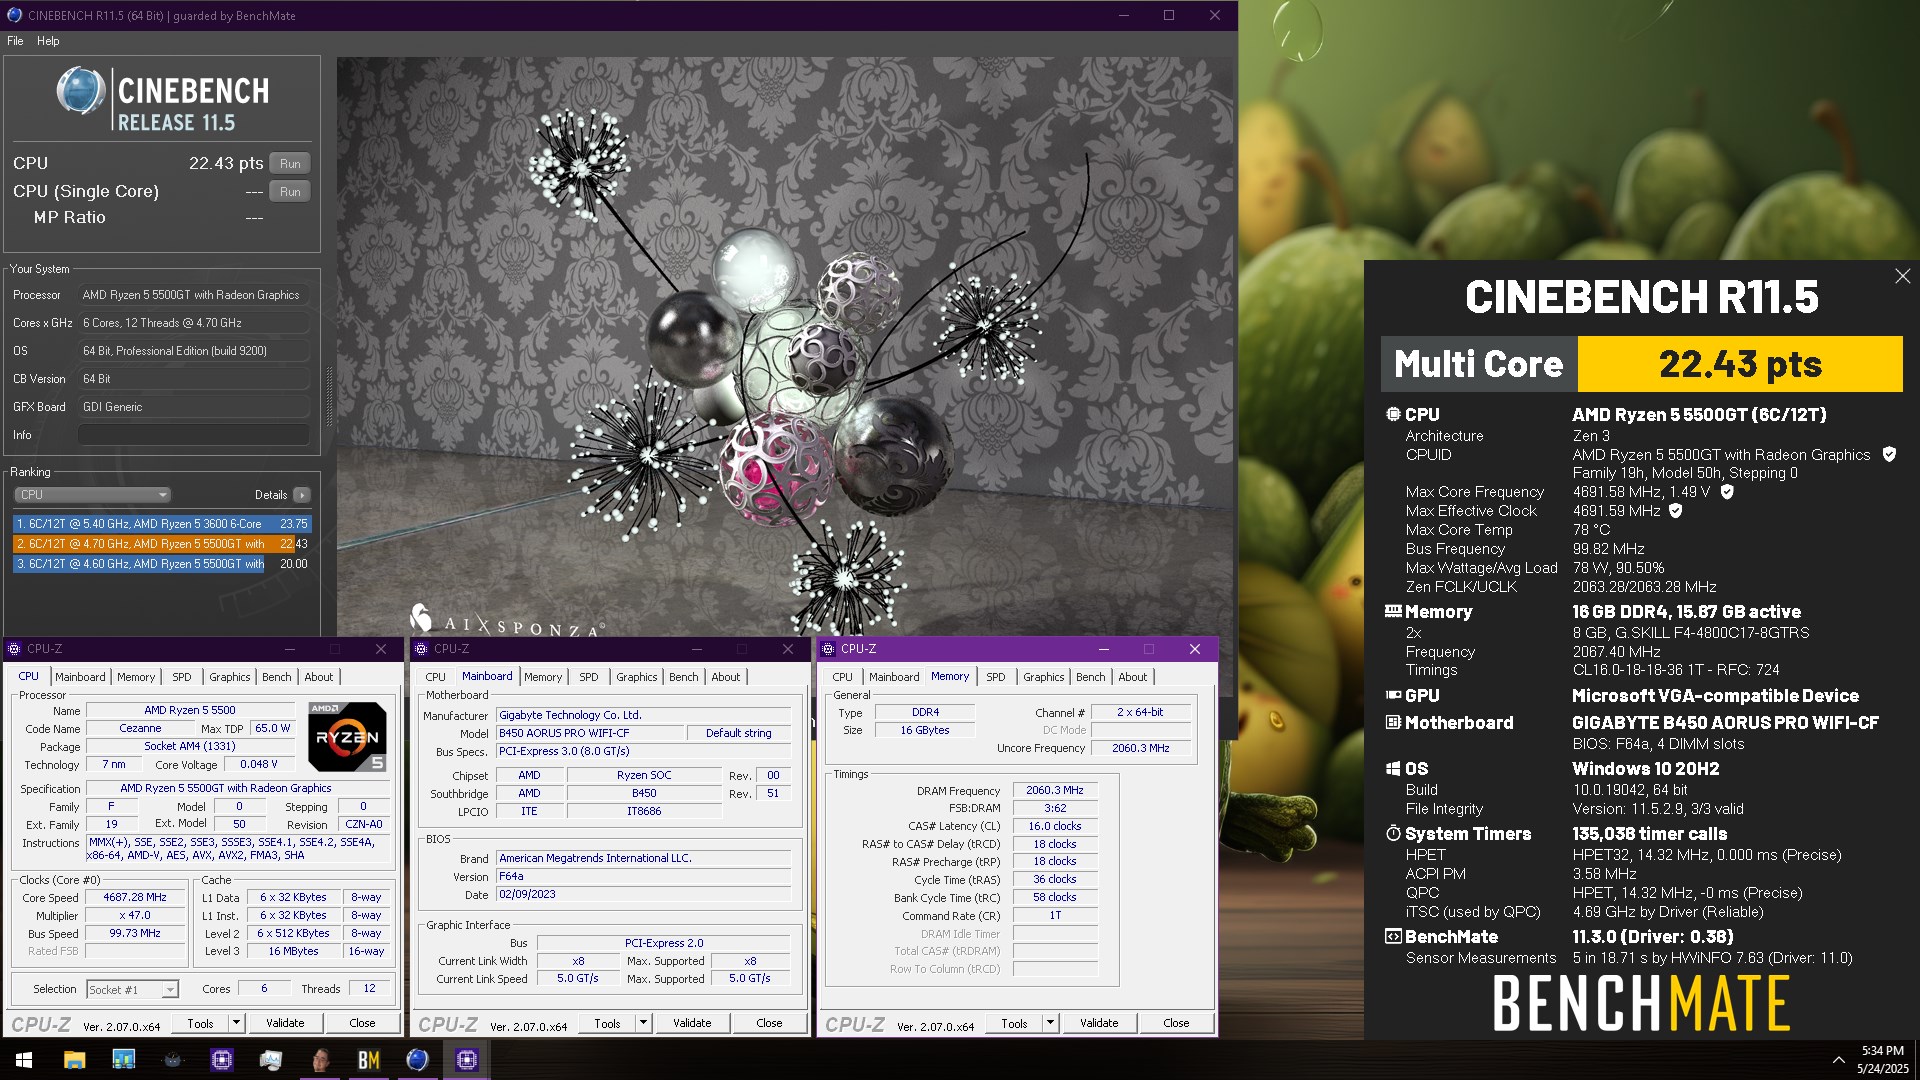This screenshot has width=1920, height=1080.
Task: Click Cinebench title bar app icon
Action: click(x=14, y=15)
